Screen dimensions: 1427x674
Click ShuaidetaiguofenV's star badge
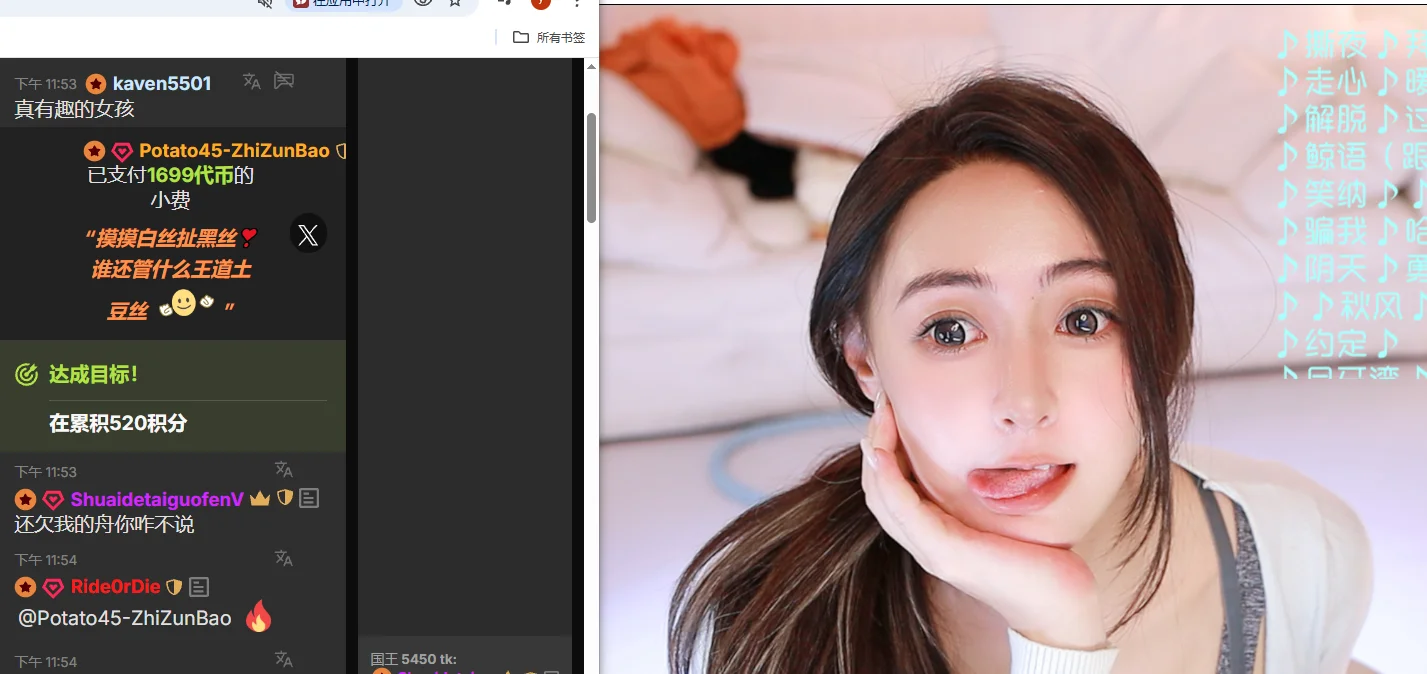pos(26,500)
